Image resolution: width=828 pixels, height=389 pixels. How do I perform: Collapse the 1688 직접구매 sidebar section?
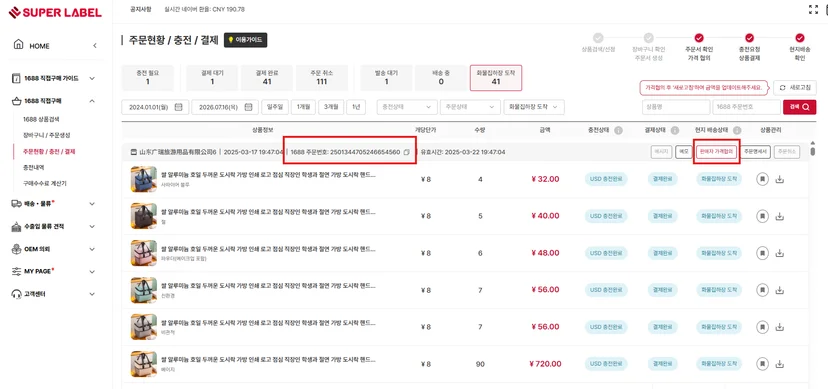click(92, 101)
